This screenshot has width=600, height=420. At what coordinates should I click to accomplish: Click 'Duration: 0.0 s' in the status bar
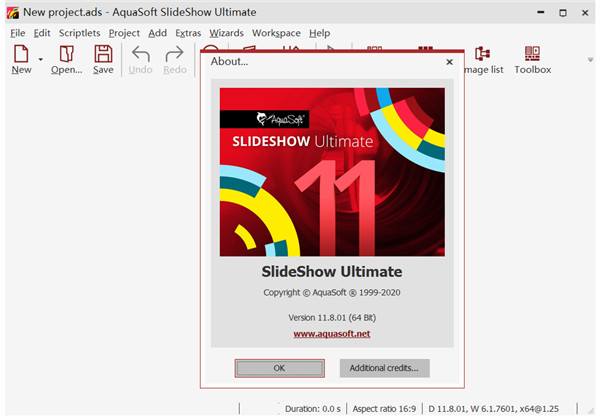coord(313,409)
